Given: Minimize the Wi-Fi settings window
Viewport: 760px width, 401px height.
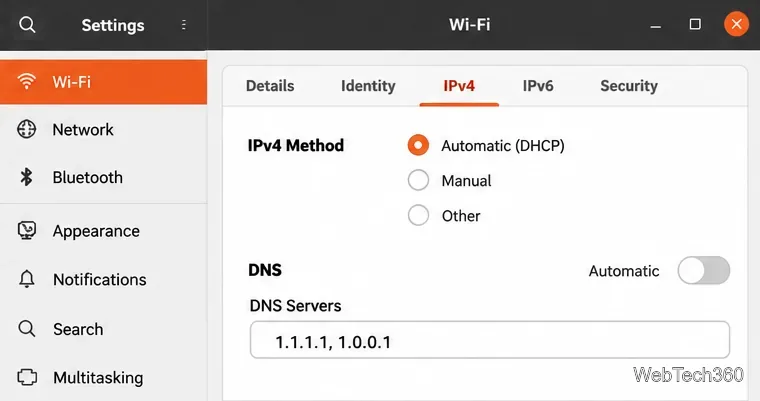Looking at the screenshot, I should click(655, 25).
